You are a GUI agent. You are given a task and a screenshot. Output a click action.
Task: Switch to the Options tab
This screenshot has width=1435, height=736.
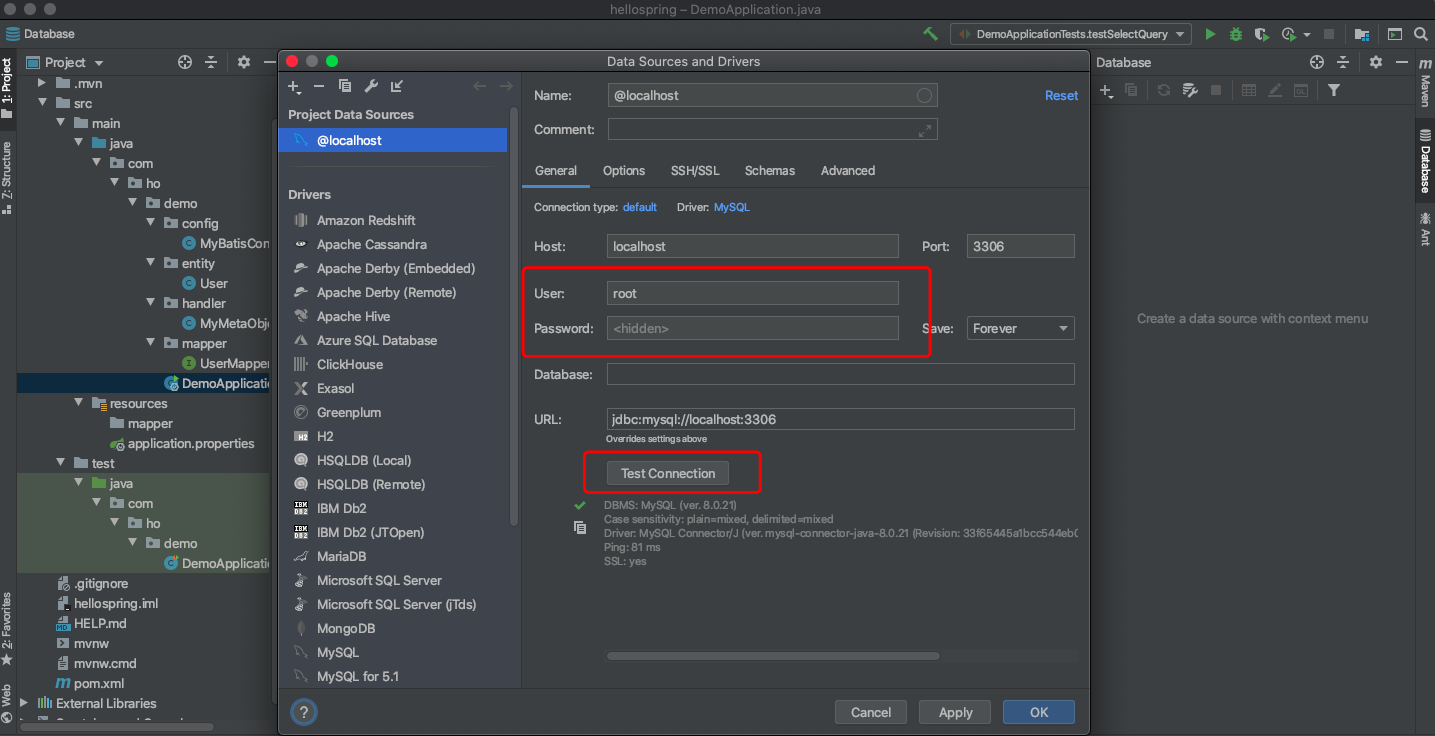[624, 171]
